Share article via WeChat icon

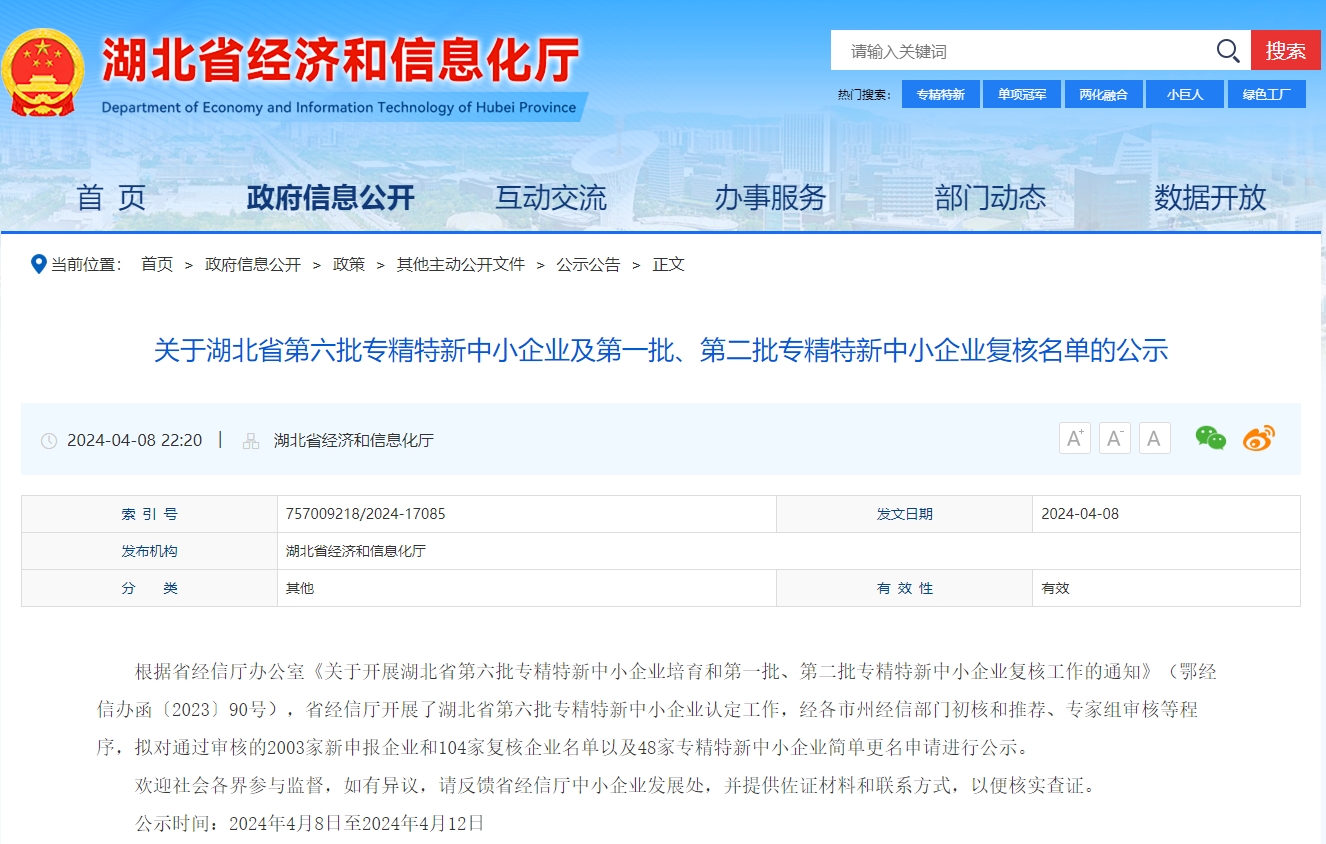tap(1210, 438)
